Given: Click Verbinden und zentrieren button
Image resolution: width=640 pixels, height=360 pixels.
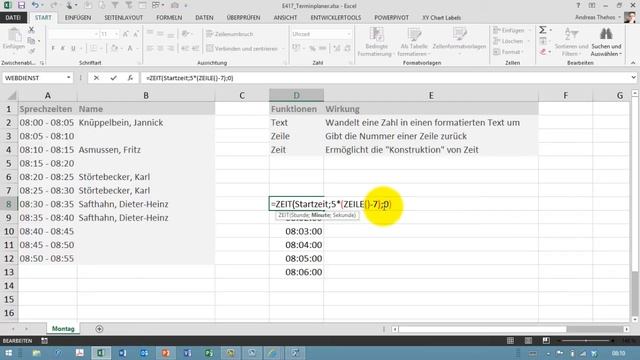Looking at the screenshot, I should [245, 48].
